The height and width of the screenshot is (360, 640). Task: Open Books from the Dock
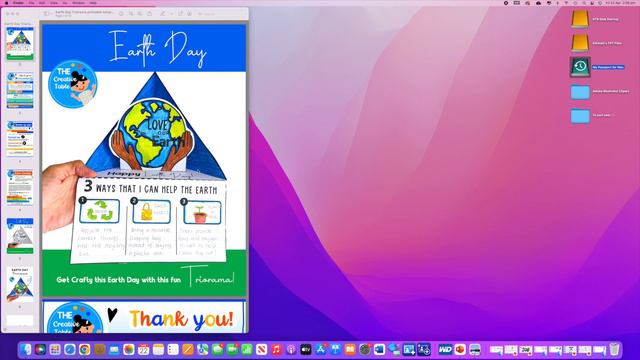(350, 349)
